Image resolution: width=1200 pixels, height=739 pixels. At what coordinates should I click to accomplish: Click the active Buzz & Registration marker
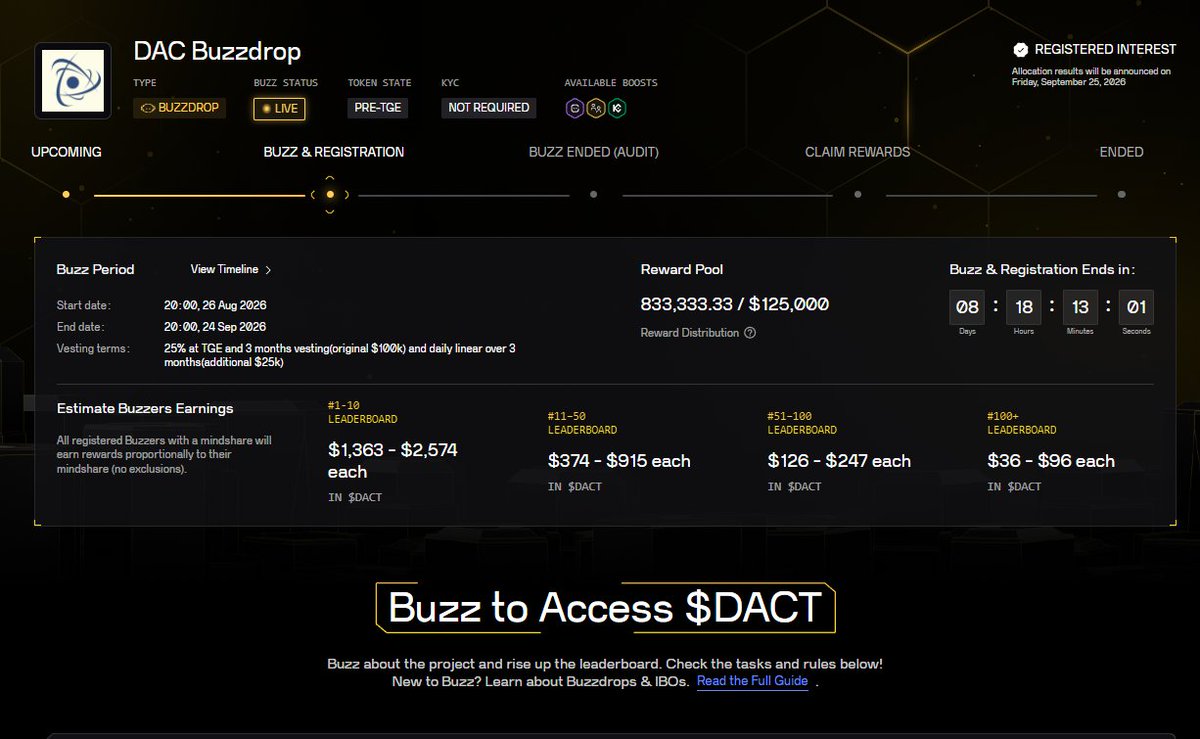click(330, 195)
